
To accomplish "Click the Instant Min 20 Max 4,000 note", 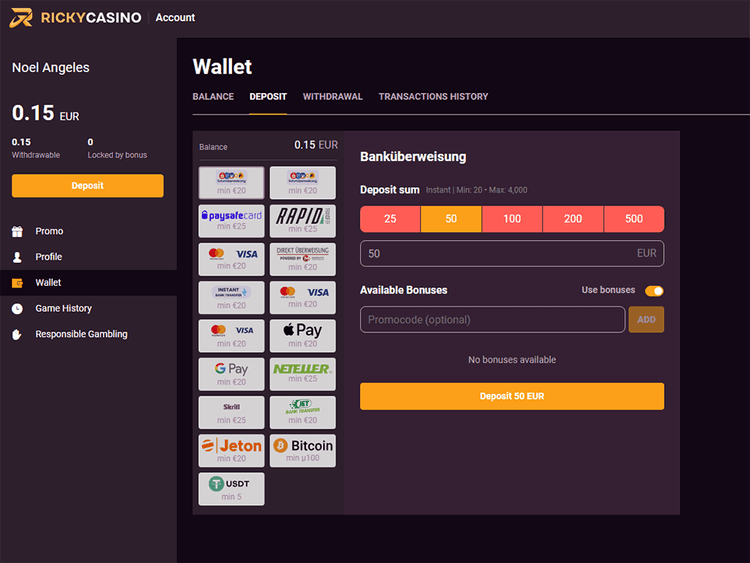I will (x=476, y=190).
